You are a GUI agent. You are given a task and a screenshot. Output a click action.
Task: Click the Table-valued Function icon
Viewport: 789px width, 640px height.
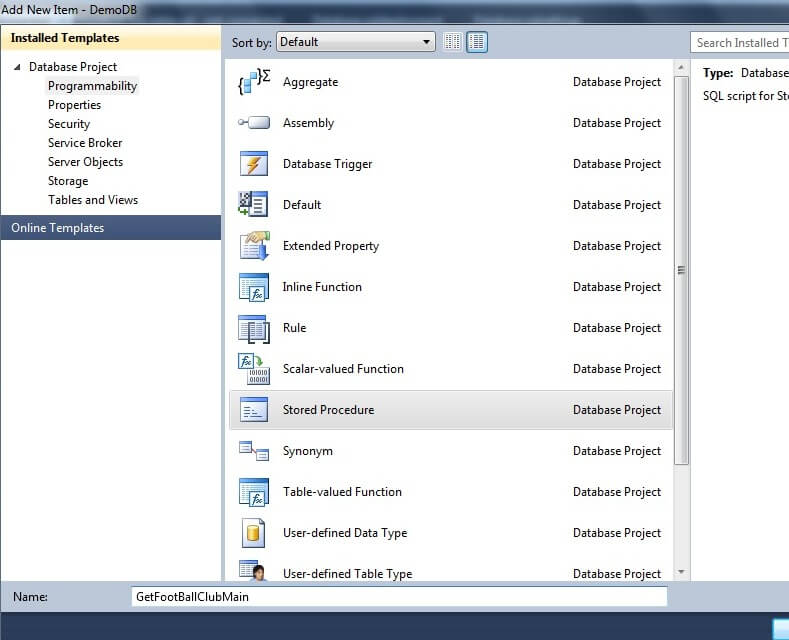pos(254,492)
